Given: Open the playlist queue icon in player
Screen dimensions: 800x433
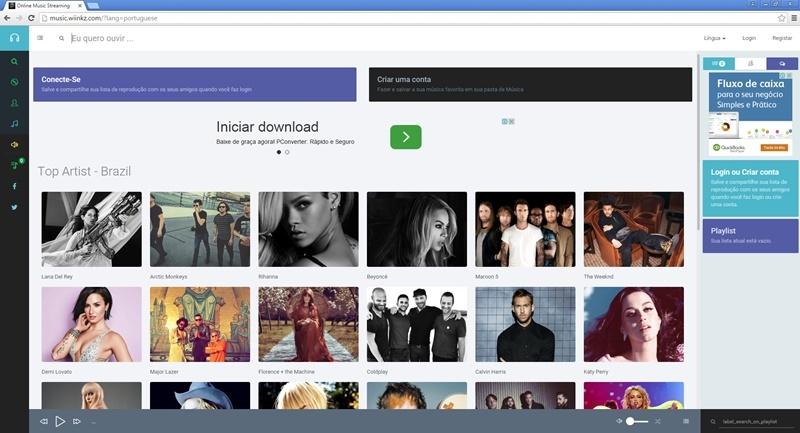Looking at the screenshot, I should click(685, 421).
